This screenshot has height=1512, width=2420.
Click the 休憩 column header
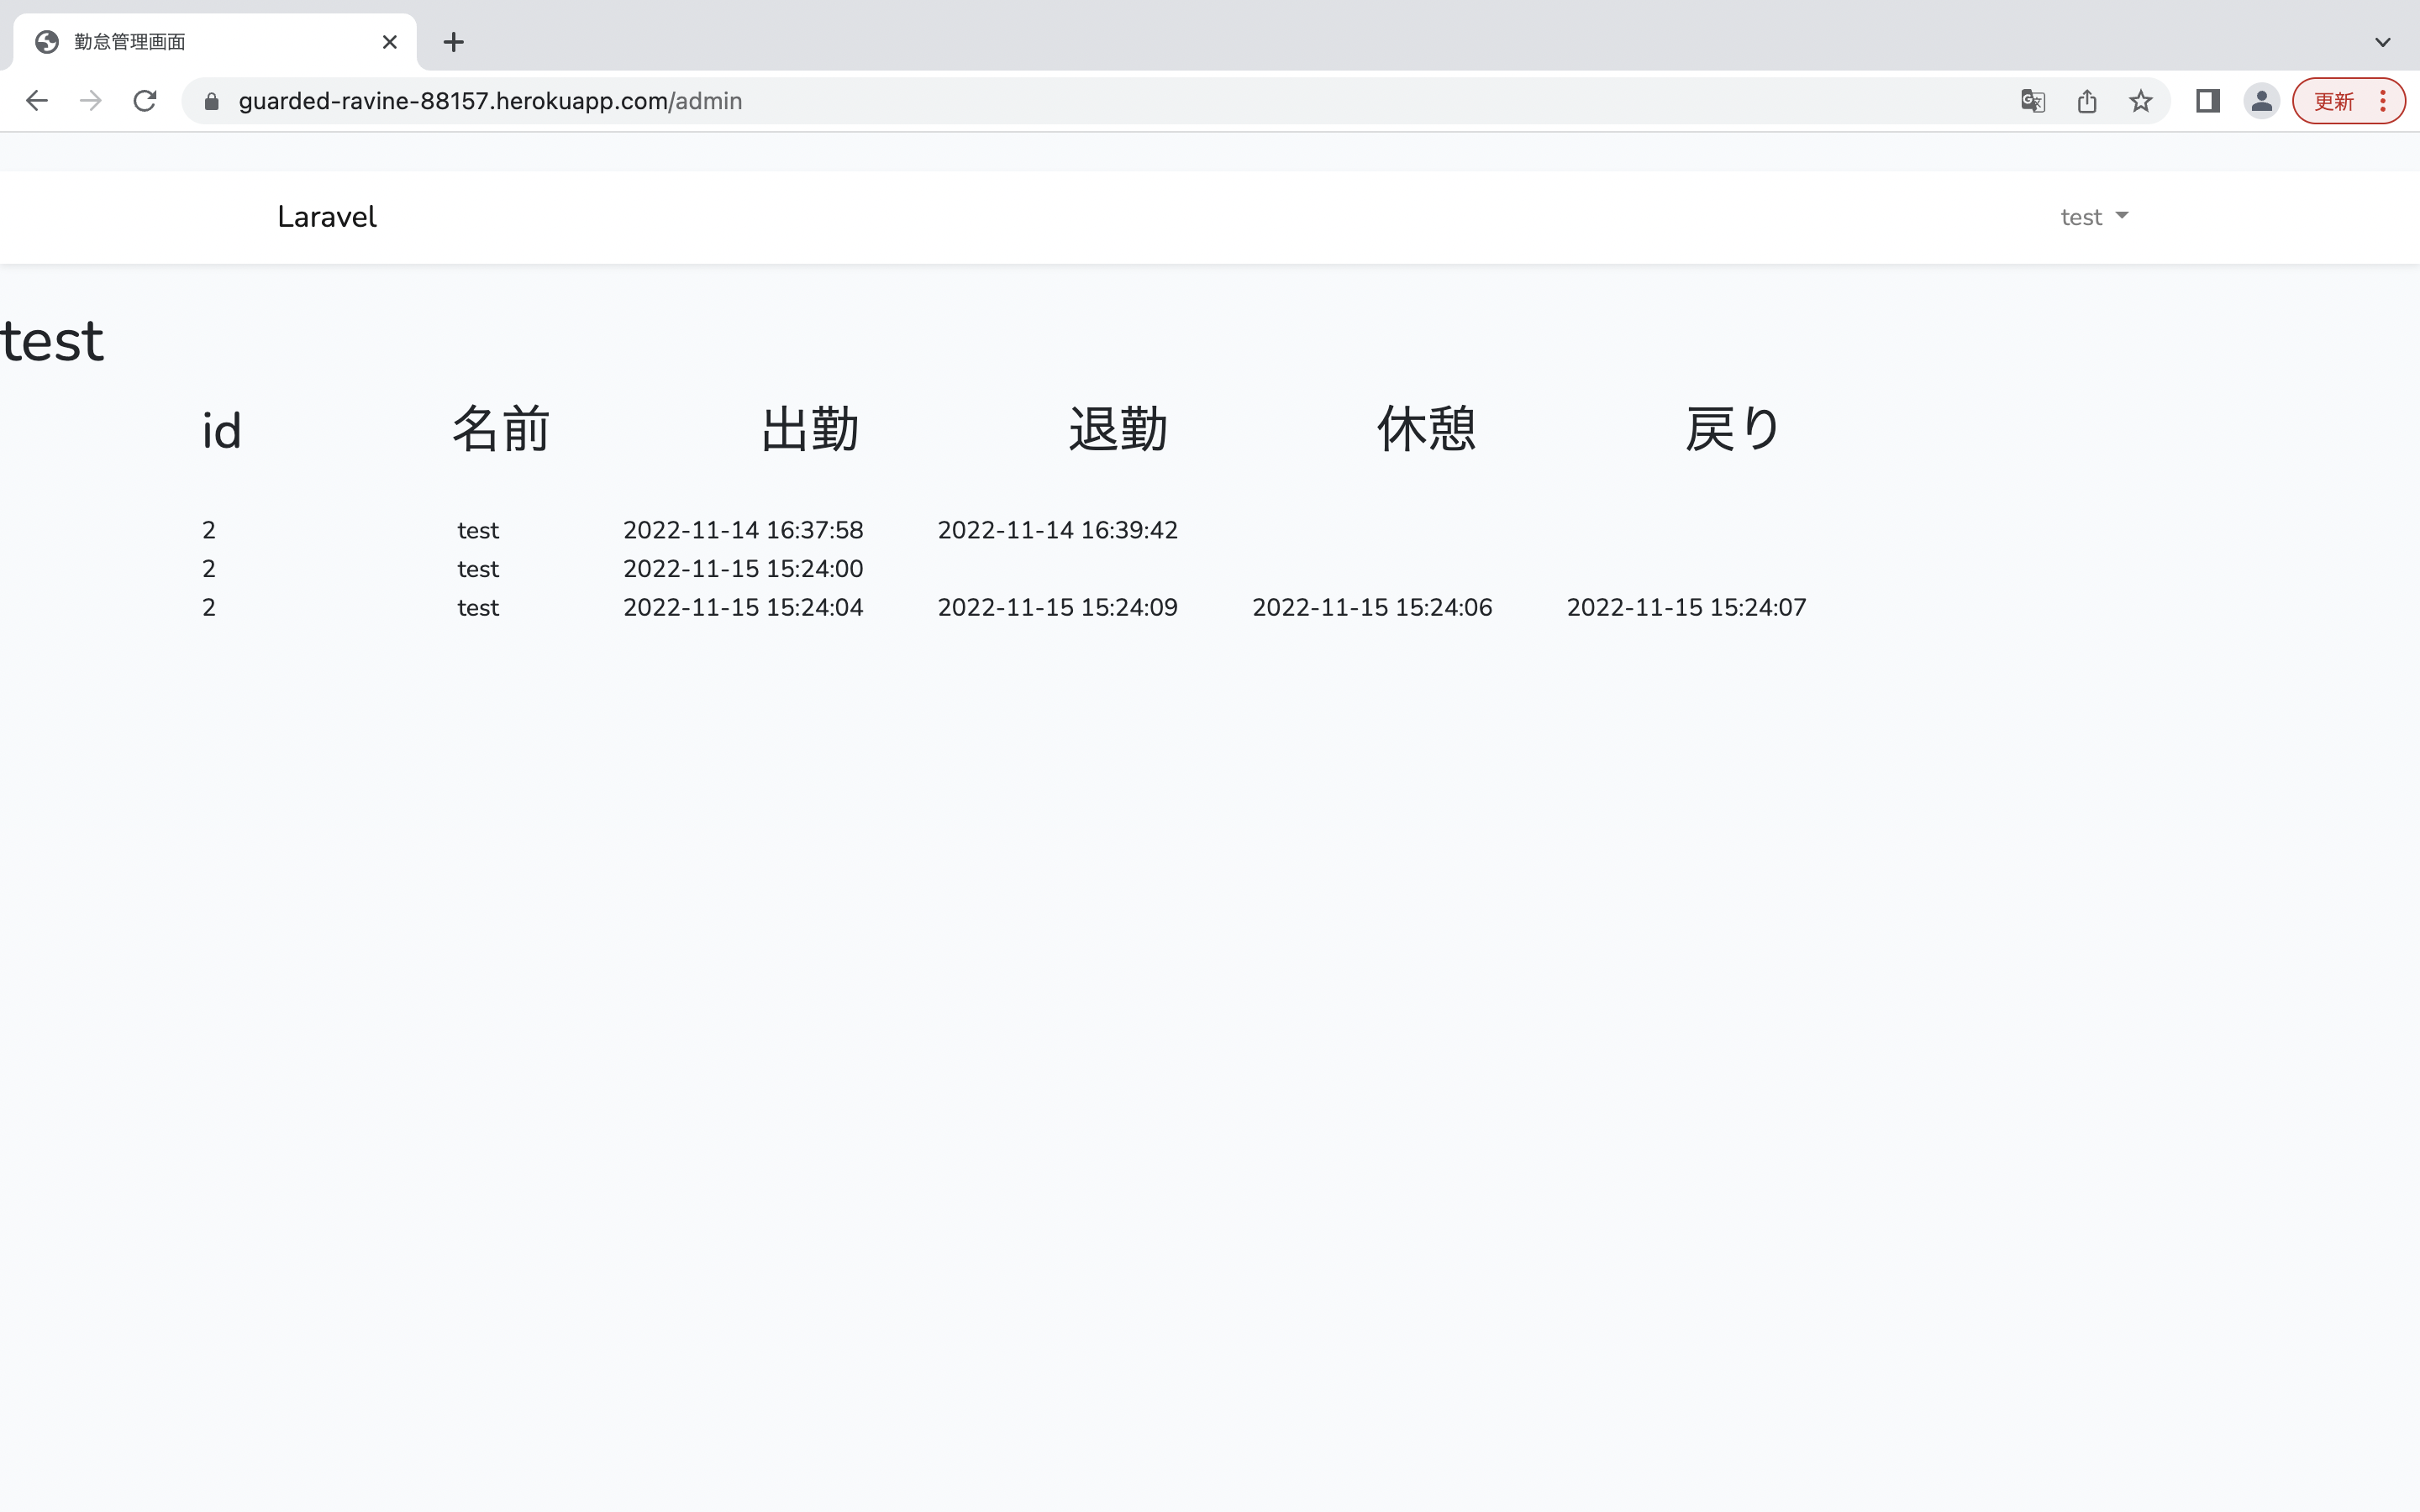pos(1427,430)
